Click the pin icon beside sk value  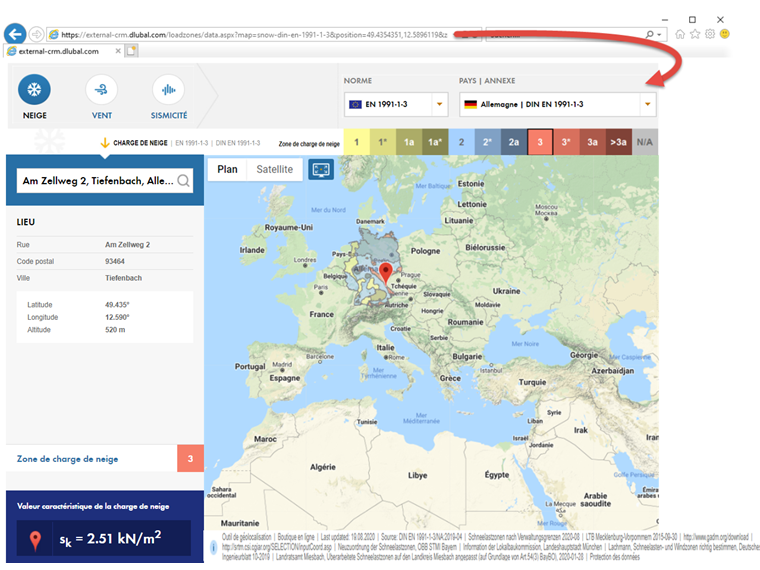click(x=35, y=540)
